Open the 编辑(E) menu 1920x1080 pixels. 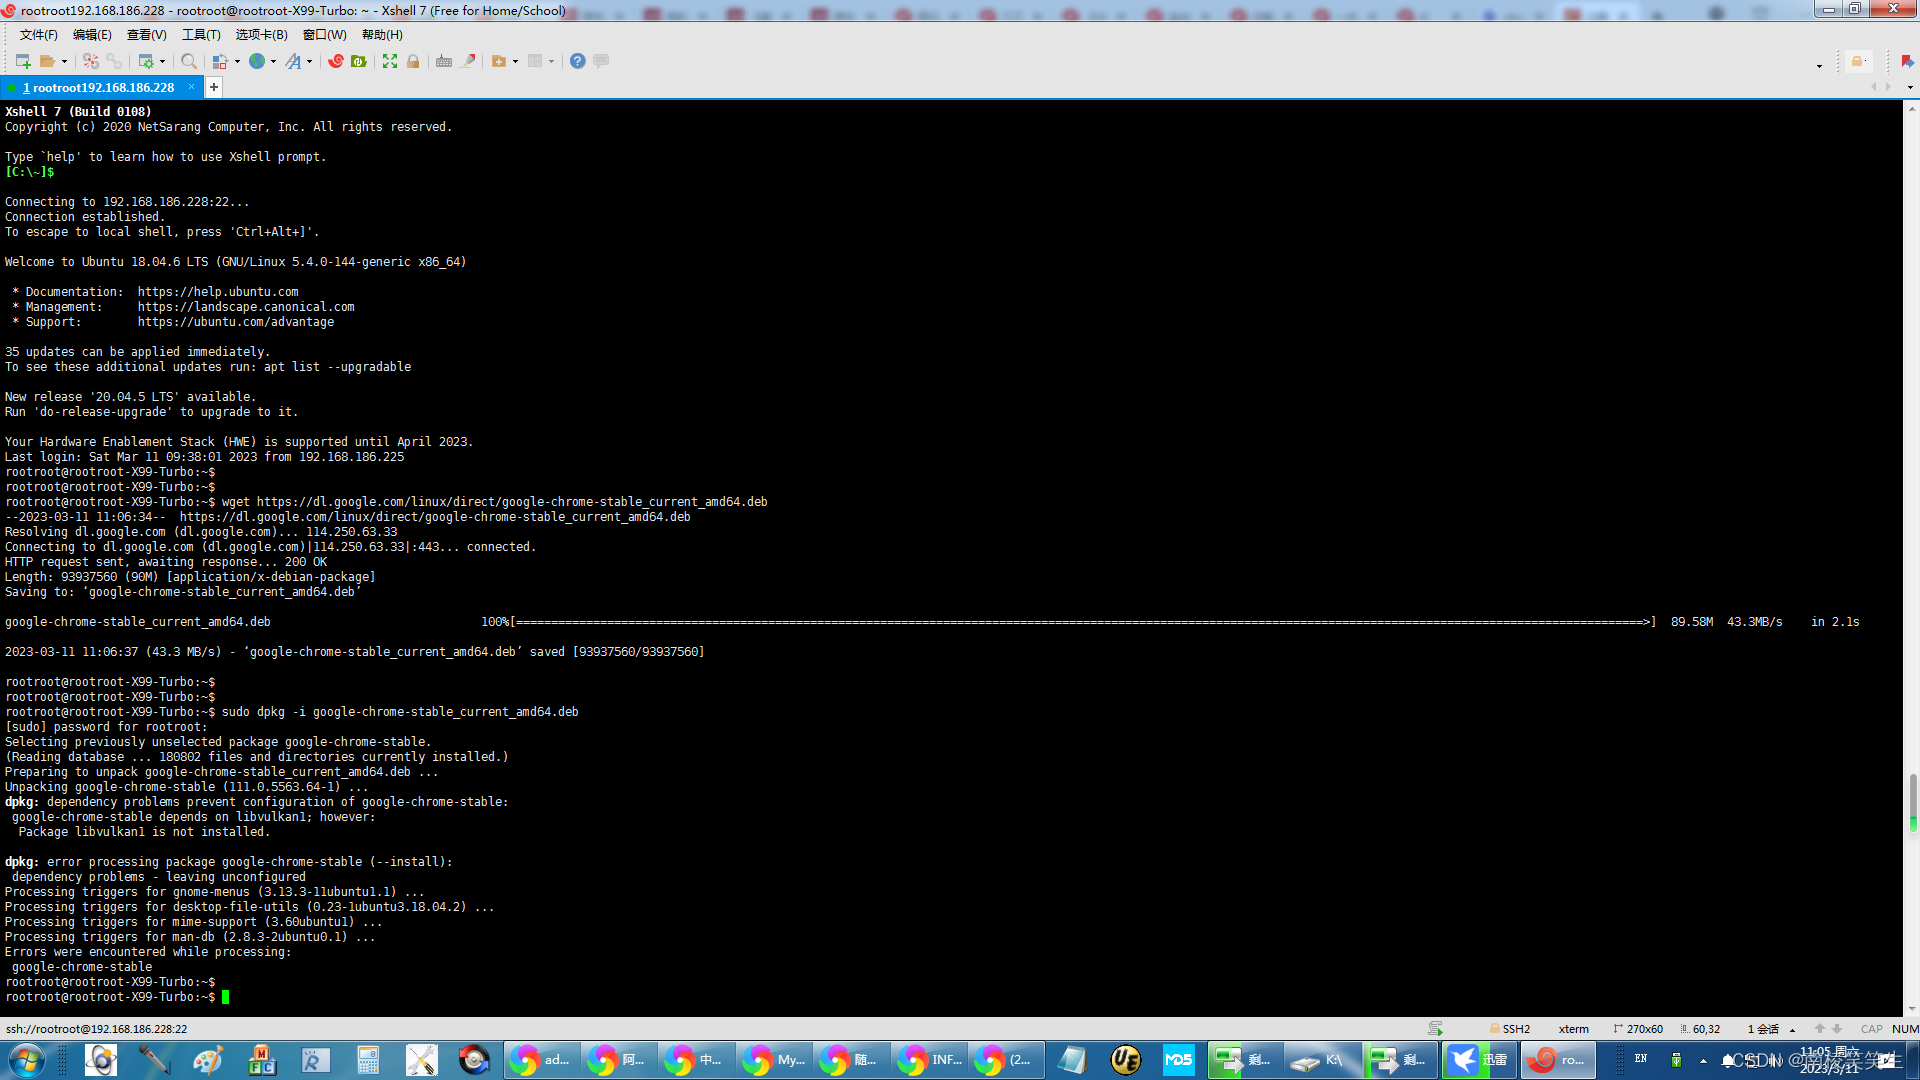pyautogui.click(x=92, y=35)
